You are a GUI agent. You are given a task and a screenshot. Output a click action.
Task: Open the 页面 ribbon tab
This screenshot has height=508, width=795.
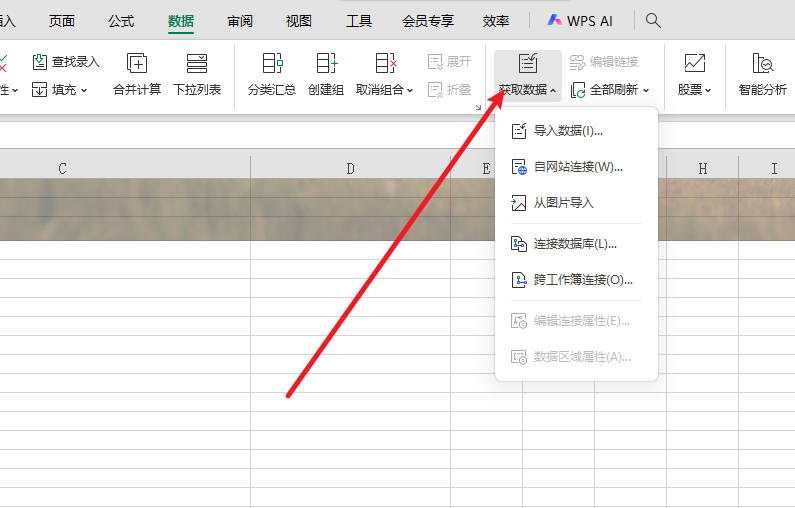[x=62, y=21]
